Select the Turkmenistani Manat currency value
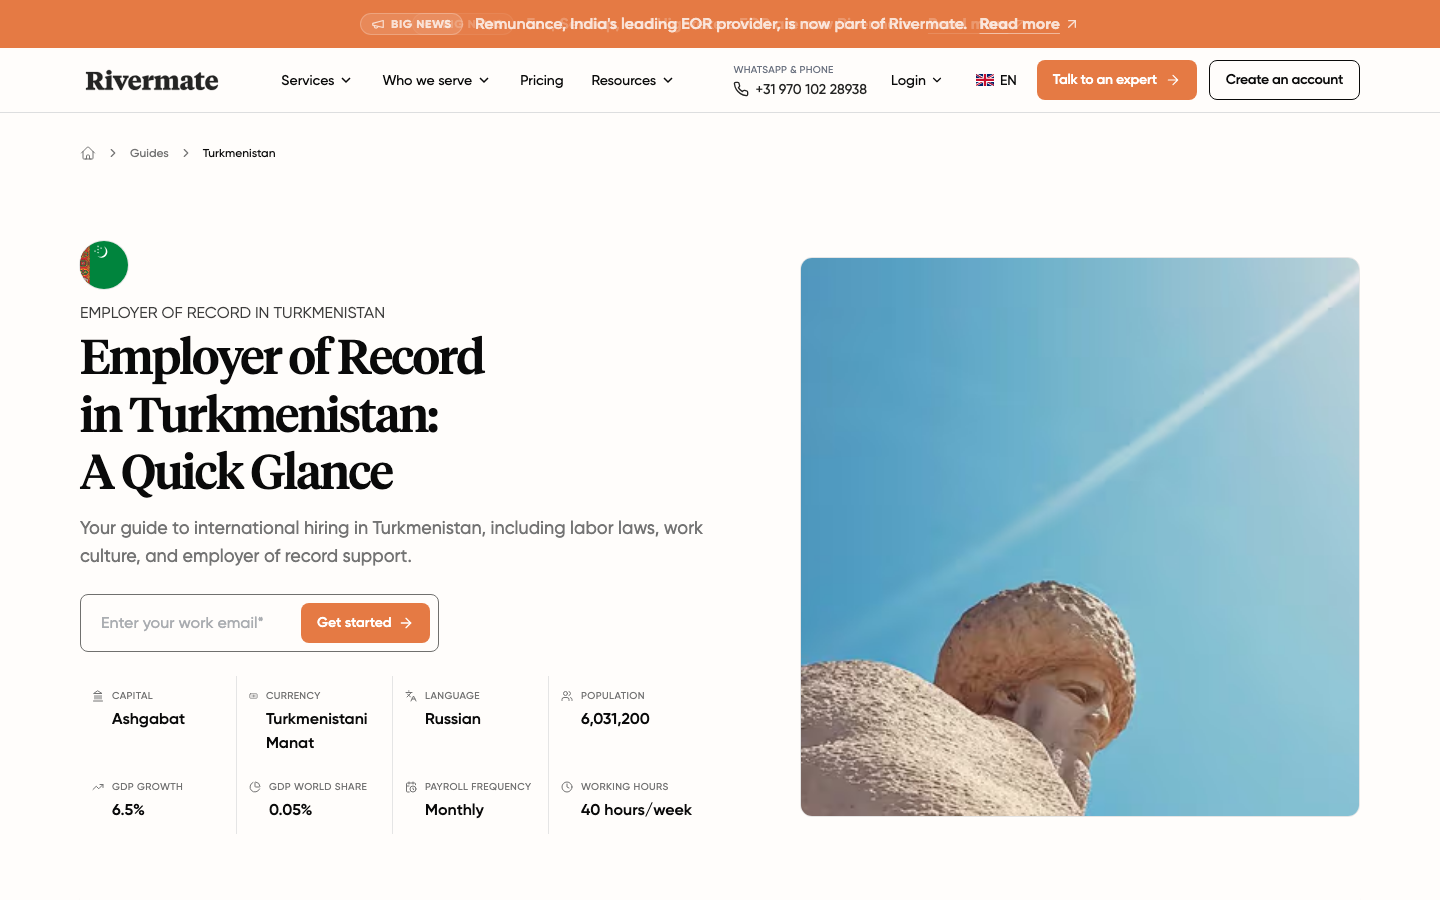1440x900 pixels. [317, 731]
